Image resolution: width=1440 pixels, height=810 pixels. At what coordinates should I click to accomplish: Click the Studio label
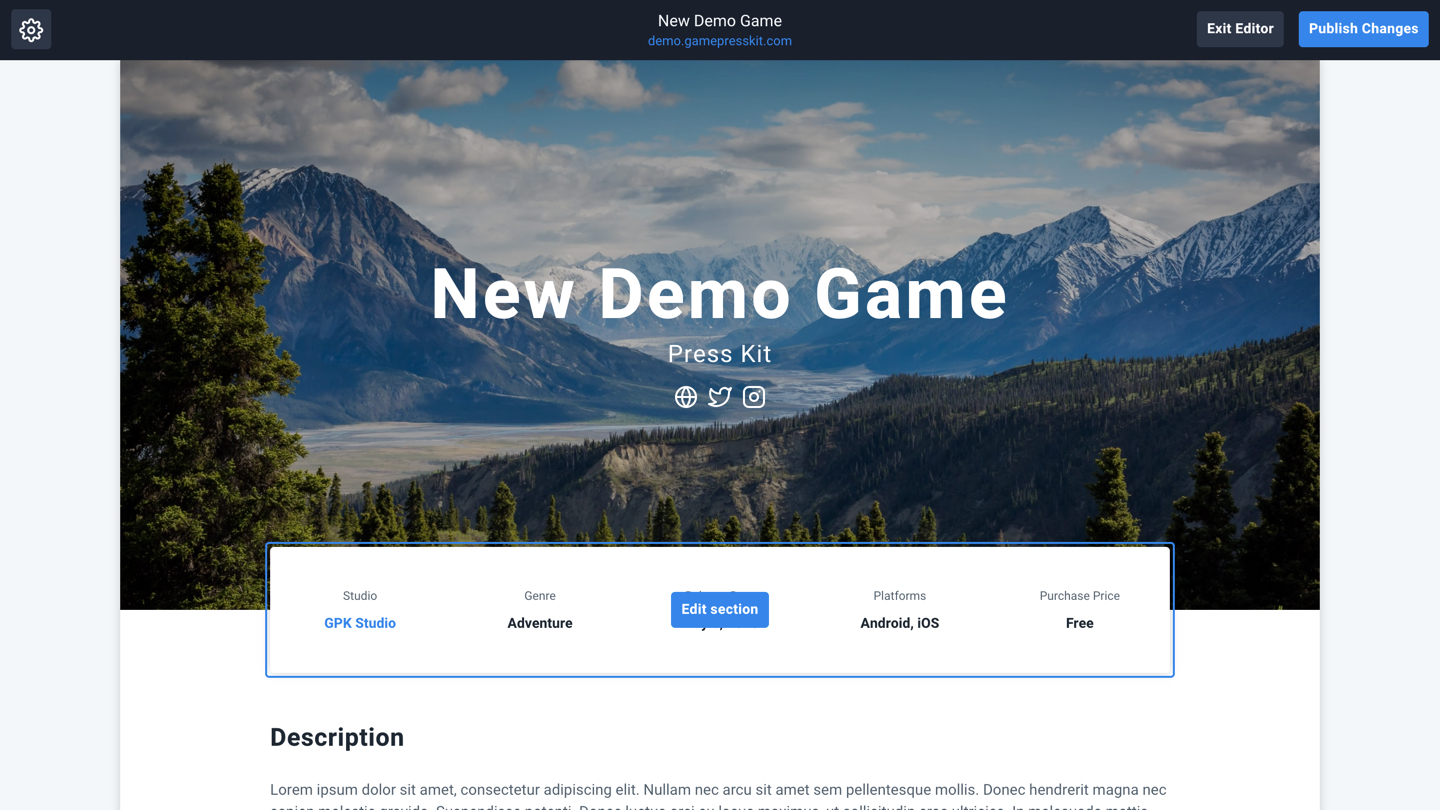click(360, 596)
